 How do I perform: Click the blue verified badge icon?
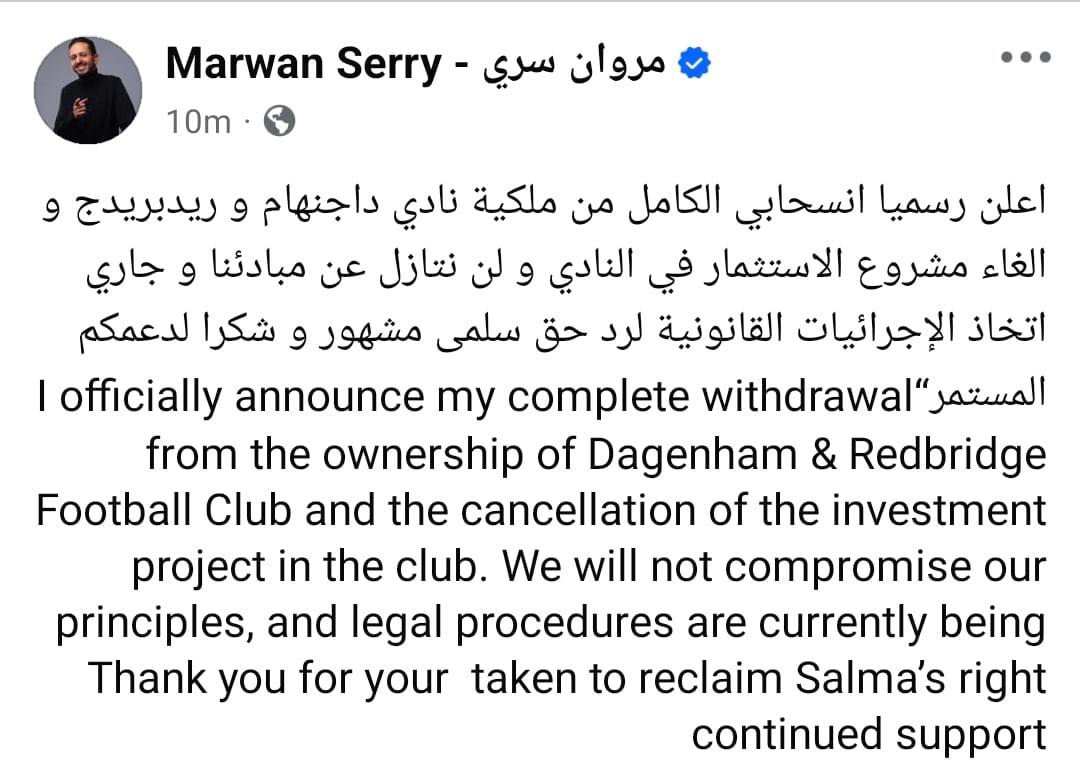(x=694, y=63)
